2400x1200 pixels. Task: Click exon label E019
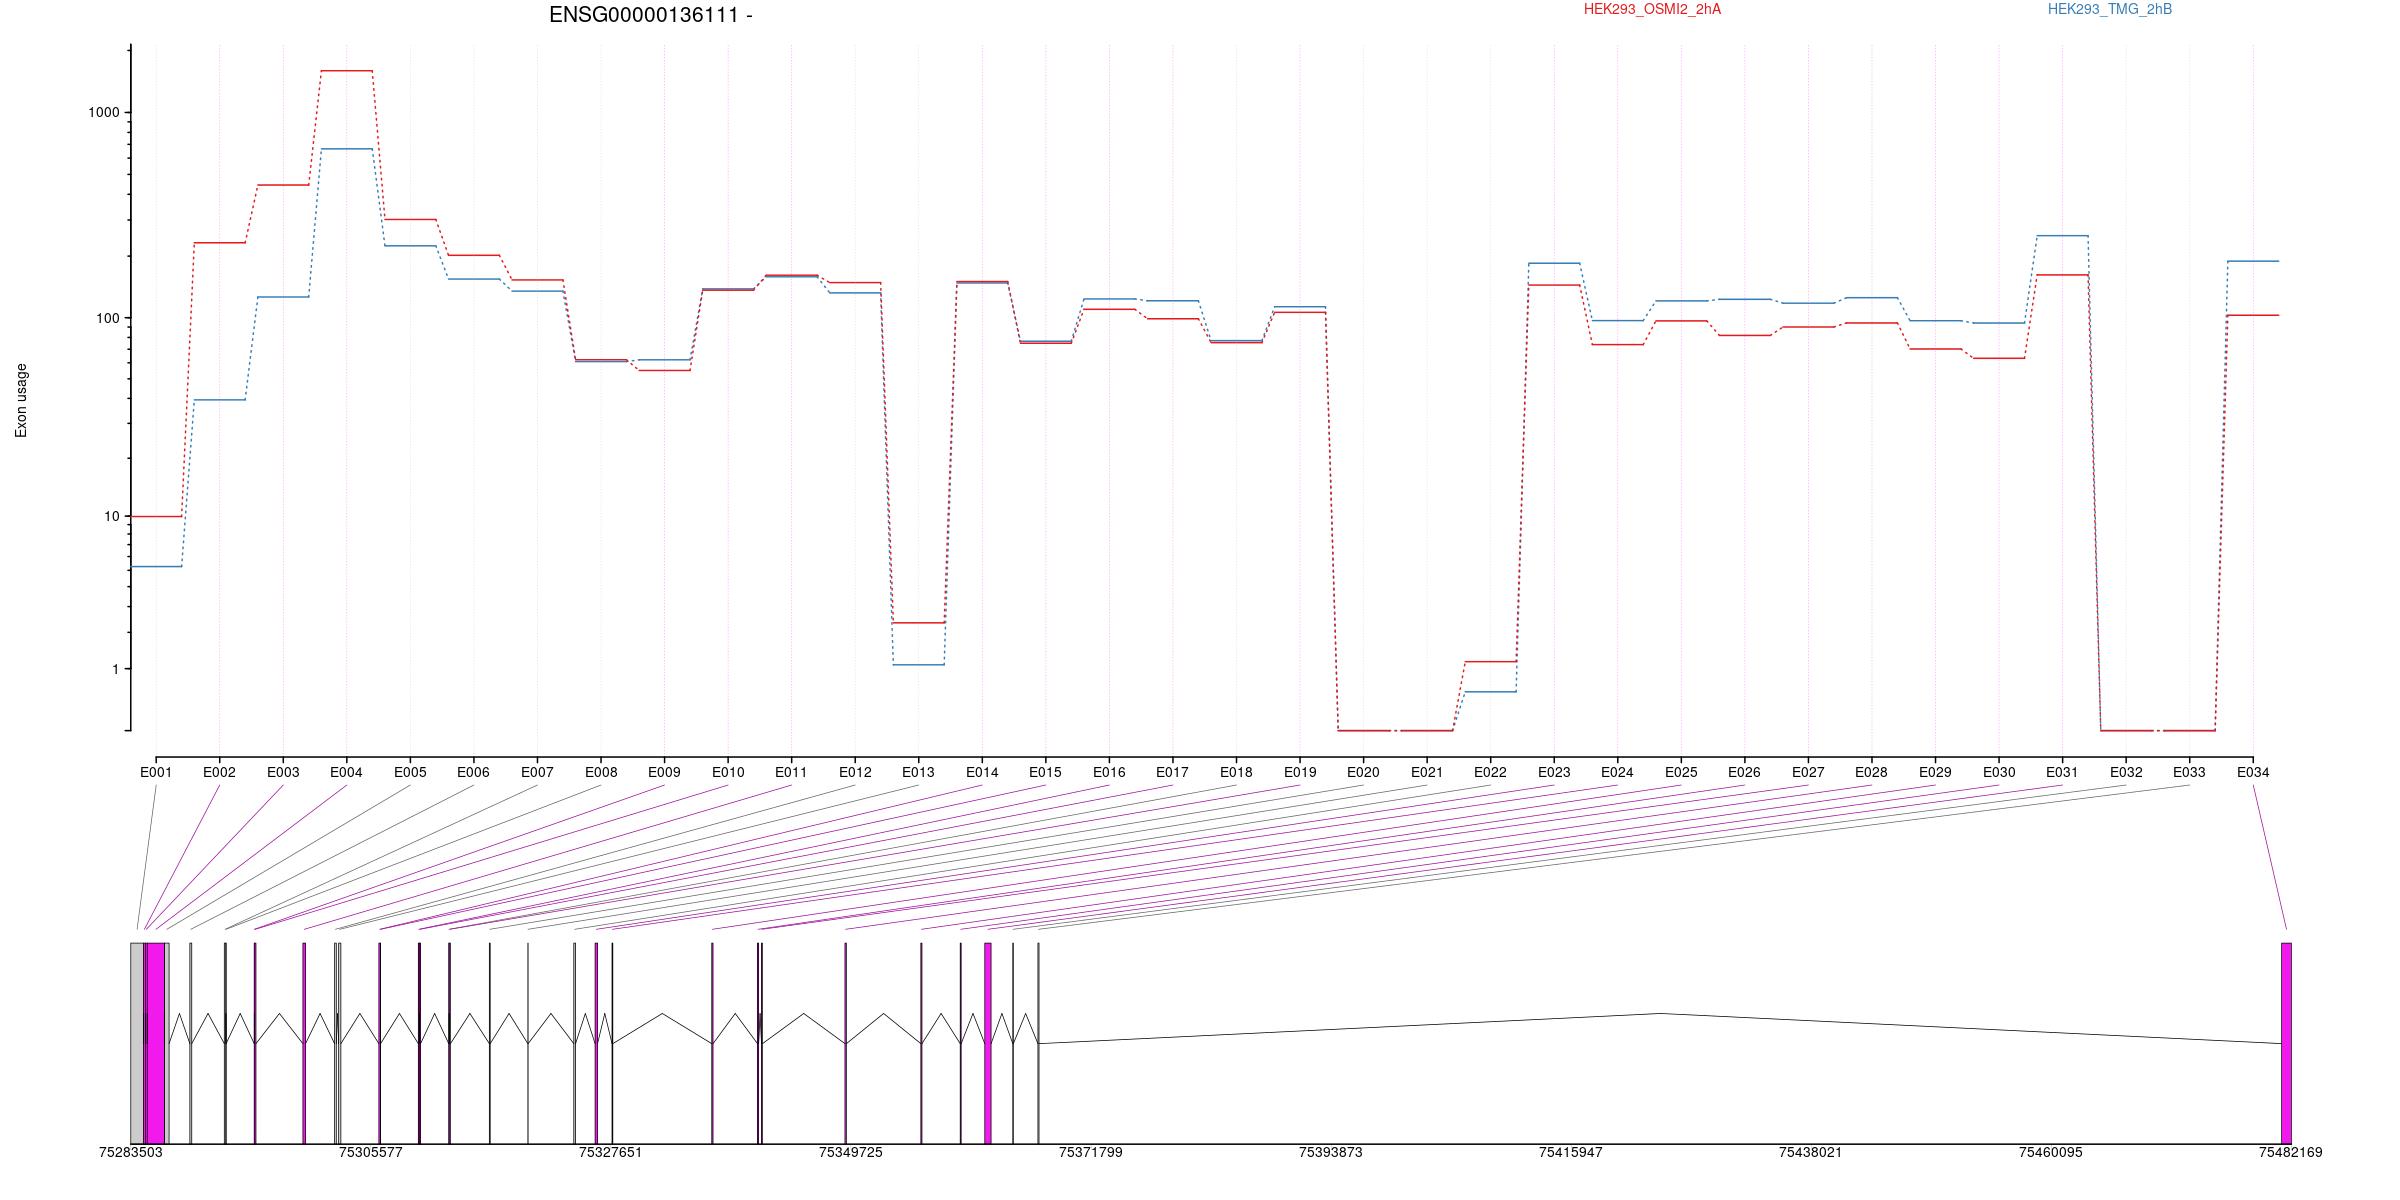click(1300, 772)
